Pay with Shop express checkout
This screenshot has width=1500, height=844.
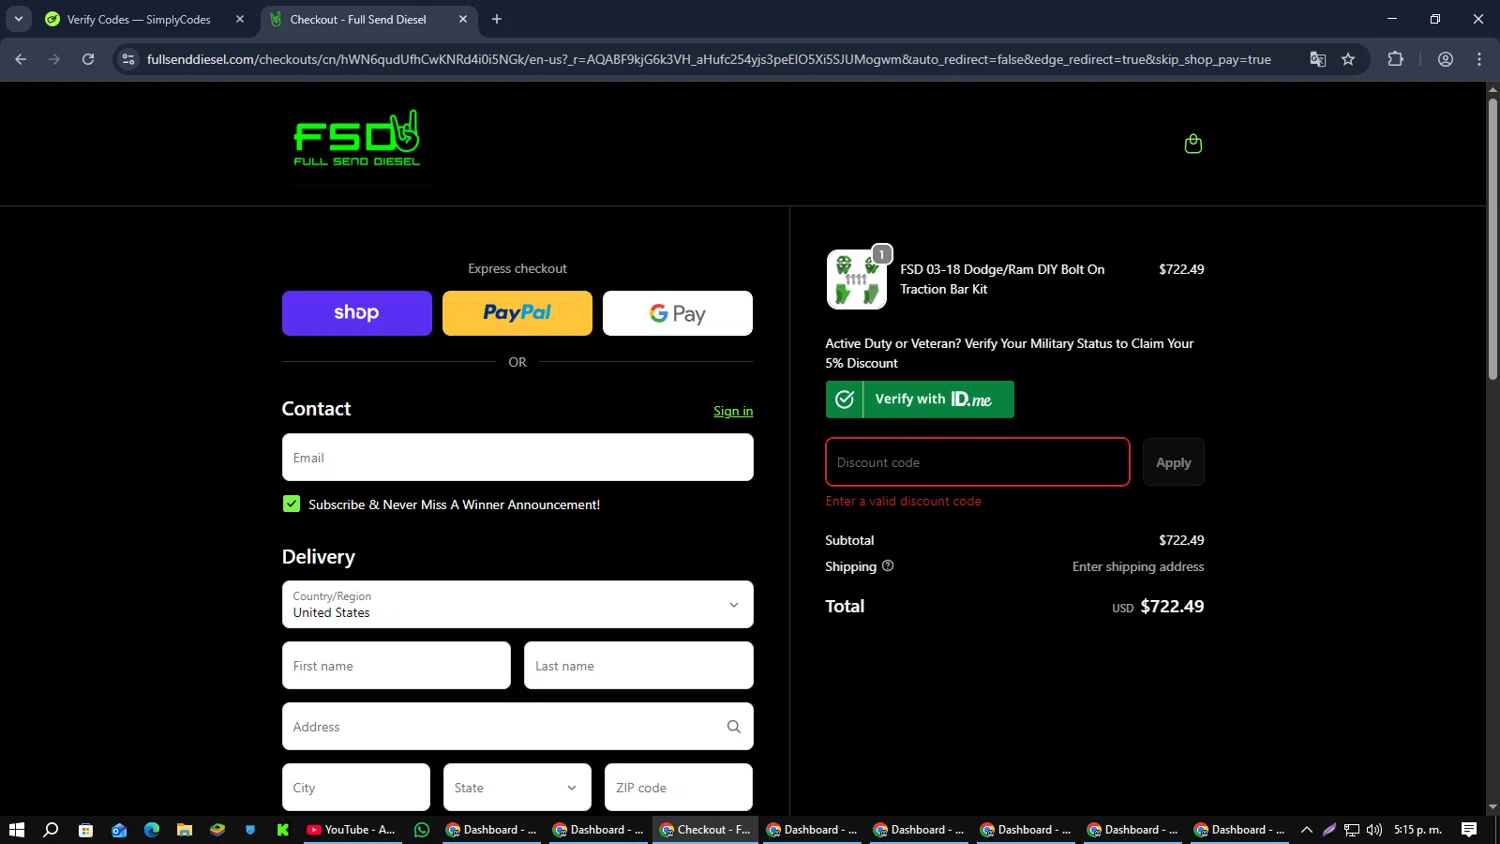(x=357, y=313)
